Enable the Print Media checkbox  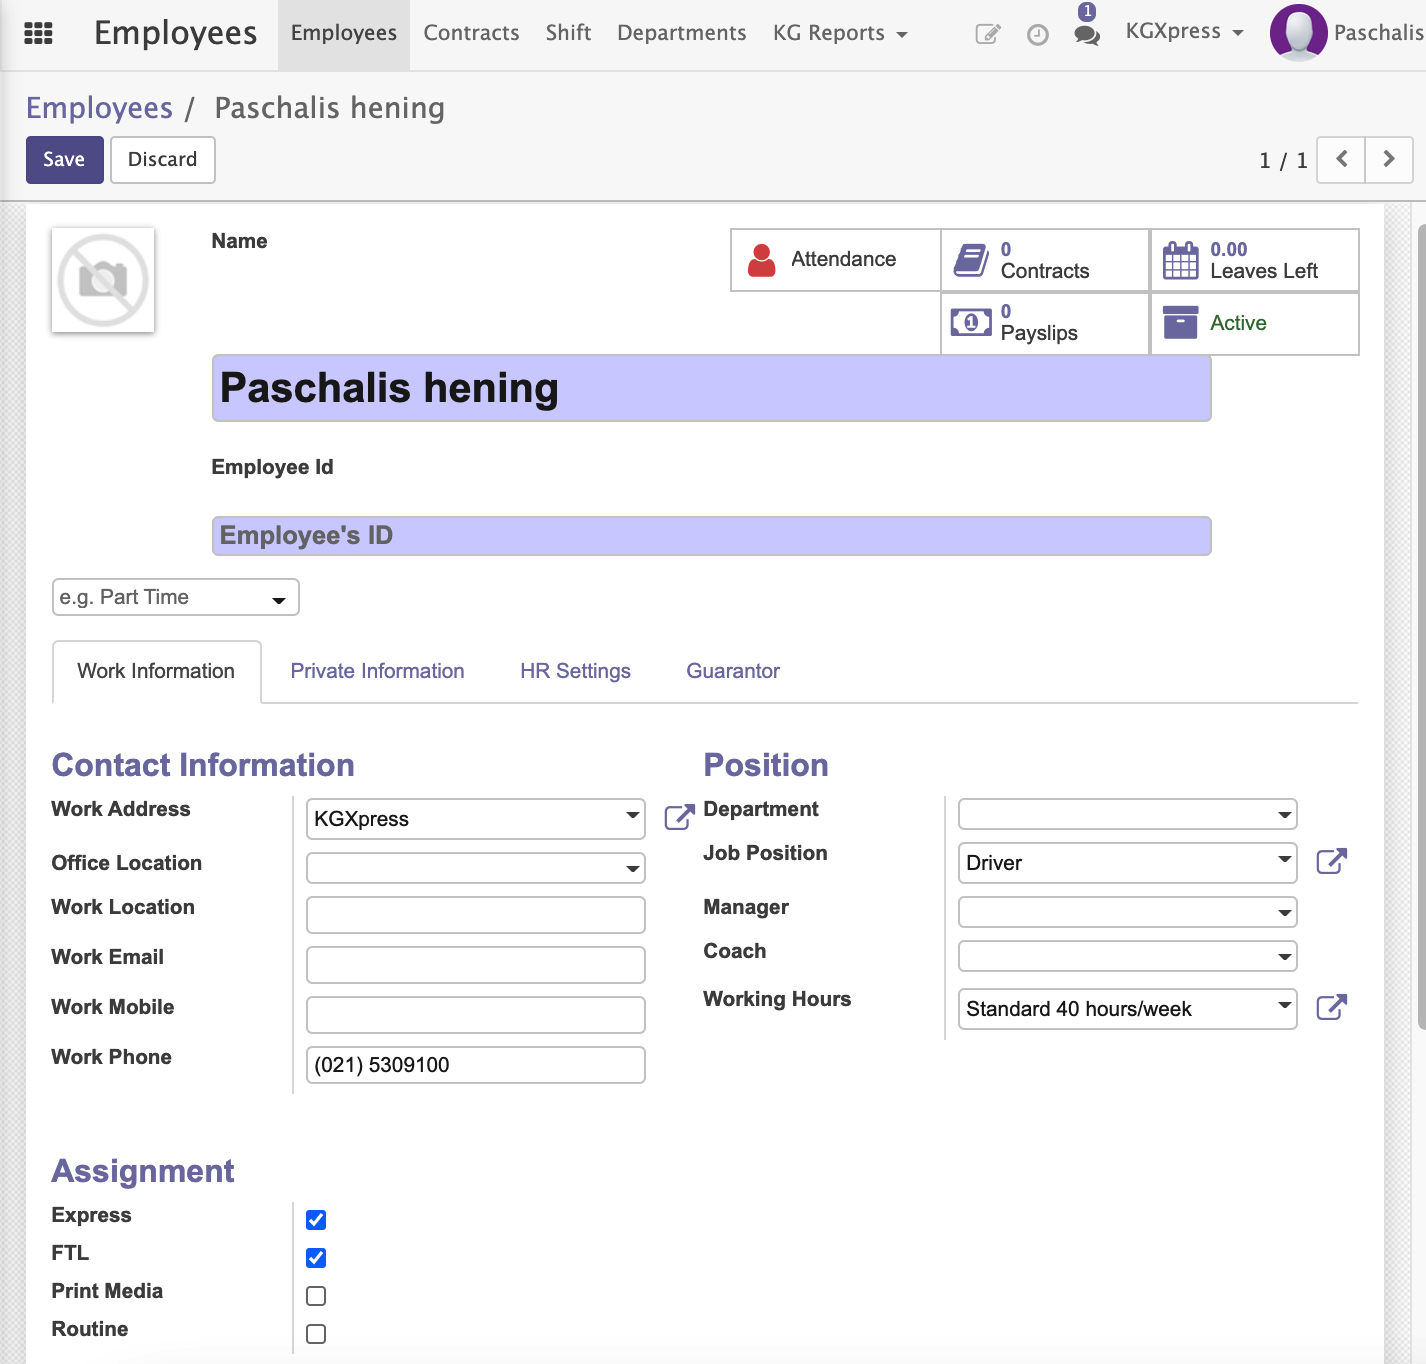pos(316,1296)
